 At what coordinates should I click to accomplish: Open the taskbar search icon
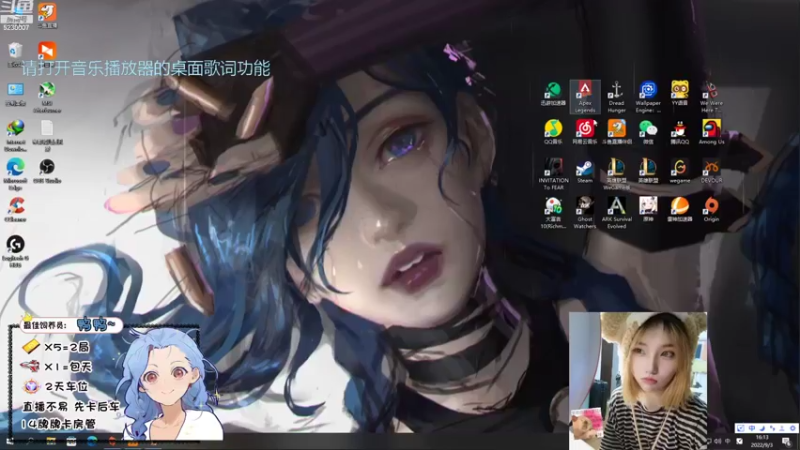30,441
